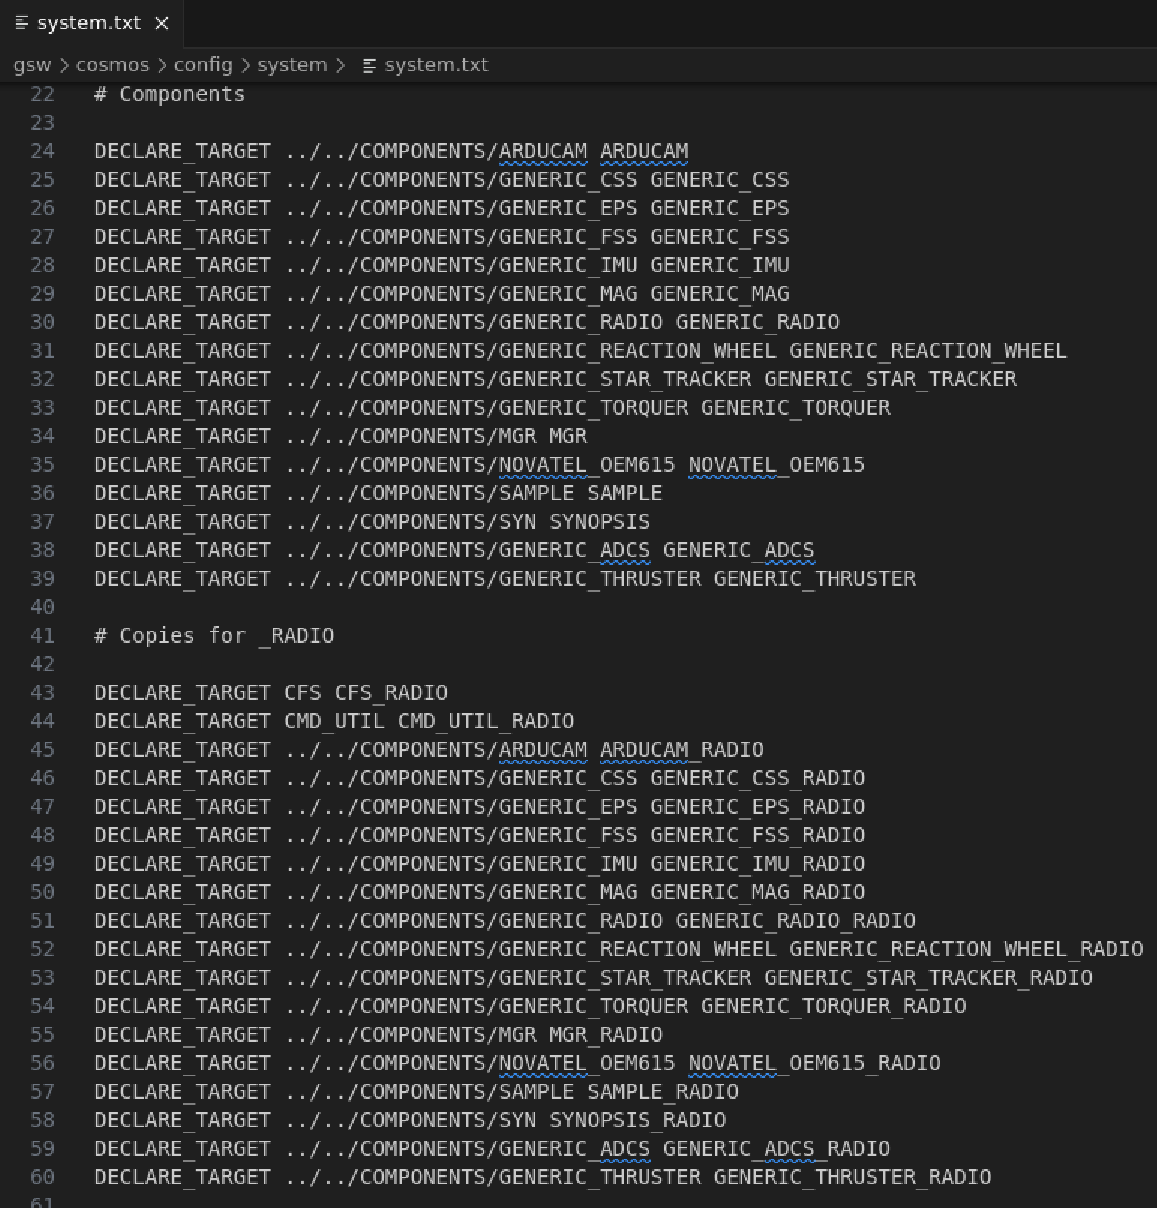Click GENERIC_FSS target name on line 27
Viewport: 1157px width, 1208px height.
coord(720,237)
